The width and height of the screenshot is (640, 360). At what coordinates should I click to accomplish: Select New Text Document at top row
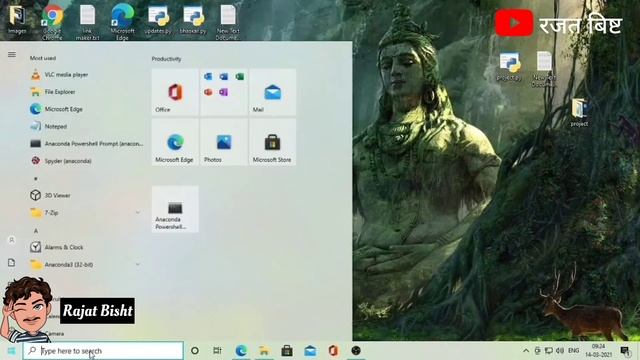(x=228, y=22)
